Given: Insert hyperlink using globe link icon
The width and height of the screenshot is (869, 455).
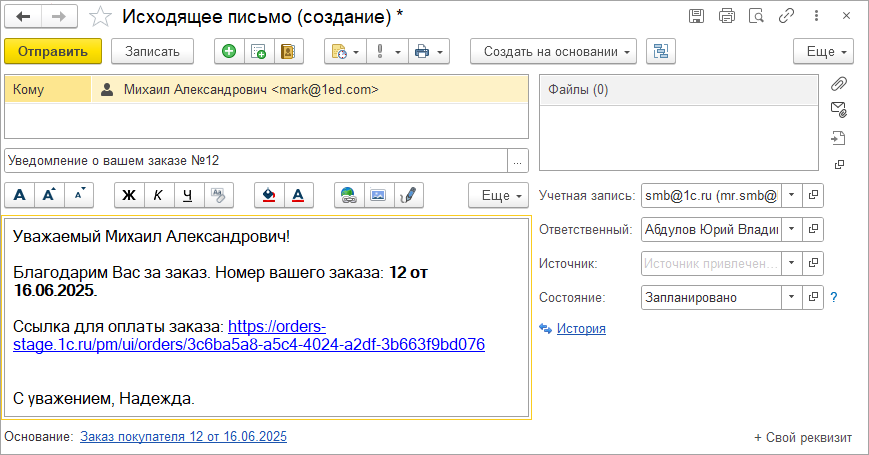Looking at the screenshot, I should pyautogui.click(x=349, y=195).
